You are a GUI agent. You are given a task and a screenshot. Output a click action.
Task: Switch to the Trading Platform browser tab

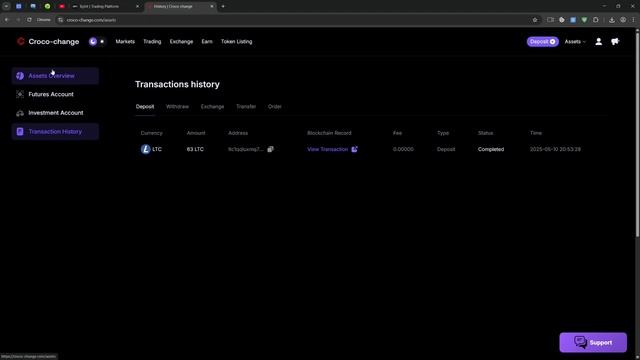[105, 7]
